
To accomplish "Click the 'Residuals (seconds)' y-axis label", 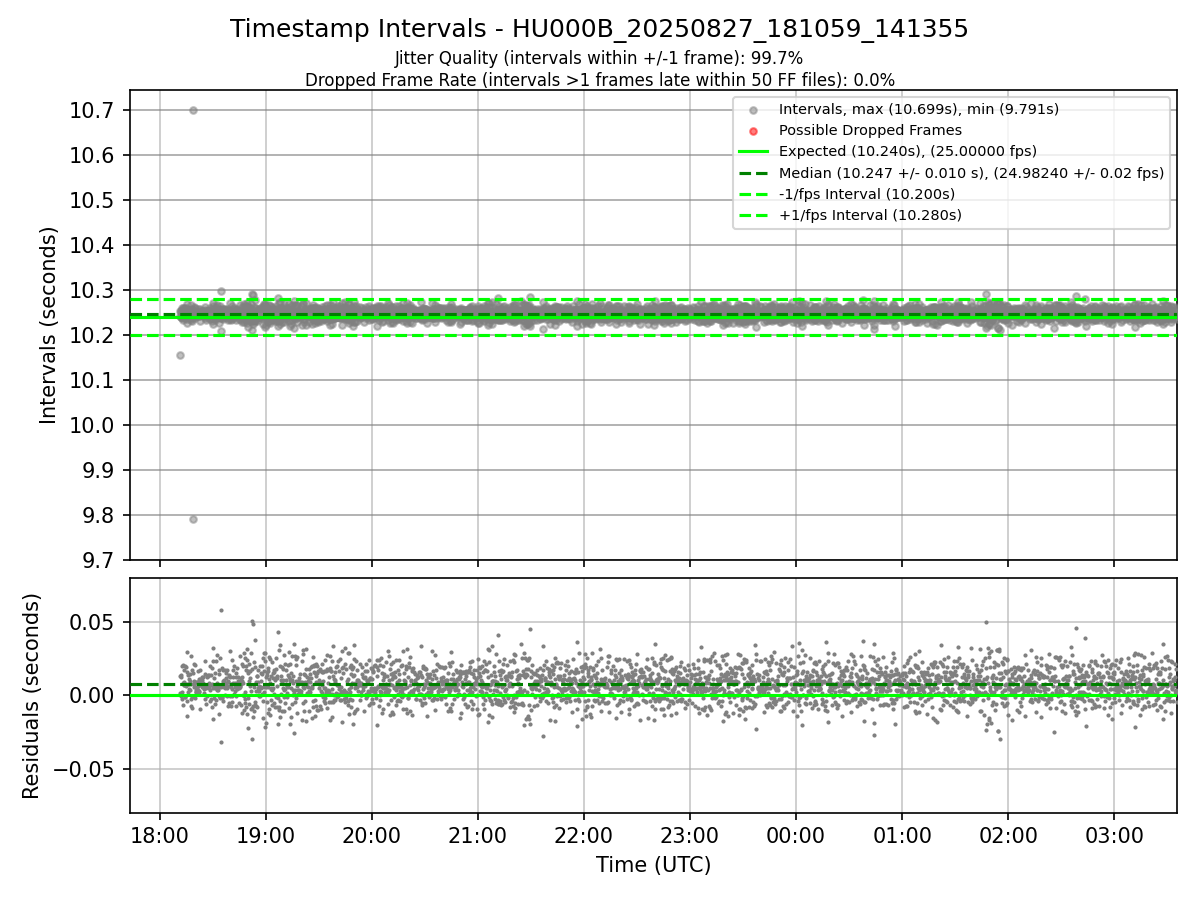I will tap(31, 696).
